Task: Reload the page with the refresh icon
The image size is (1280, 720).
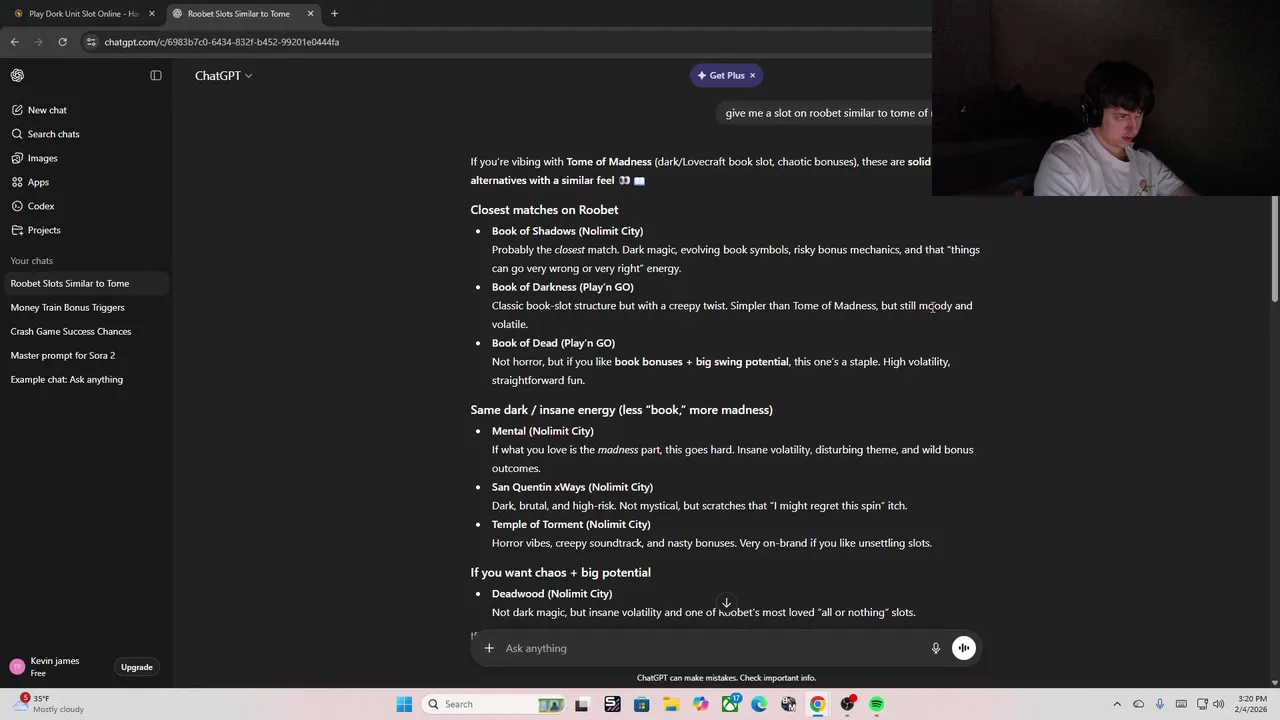Action: click(x=62, y=42)
